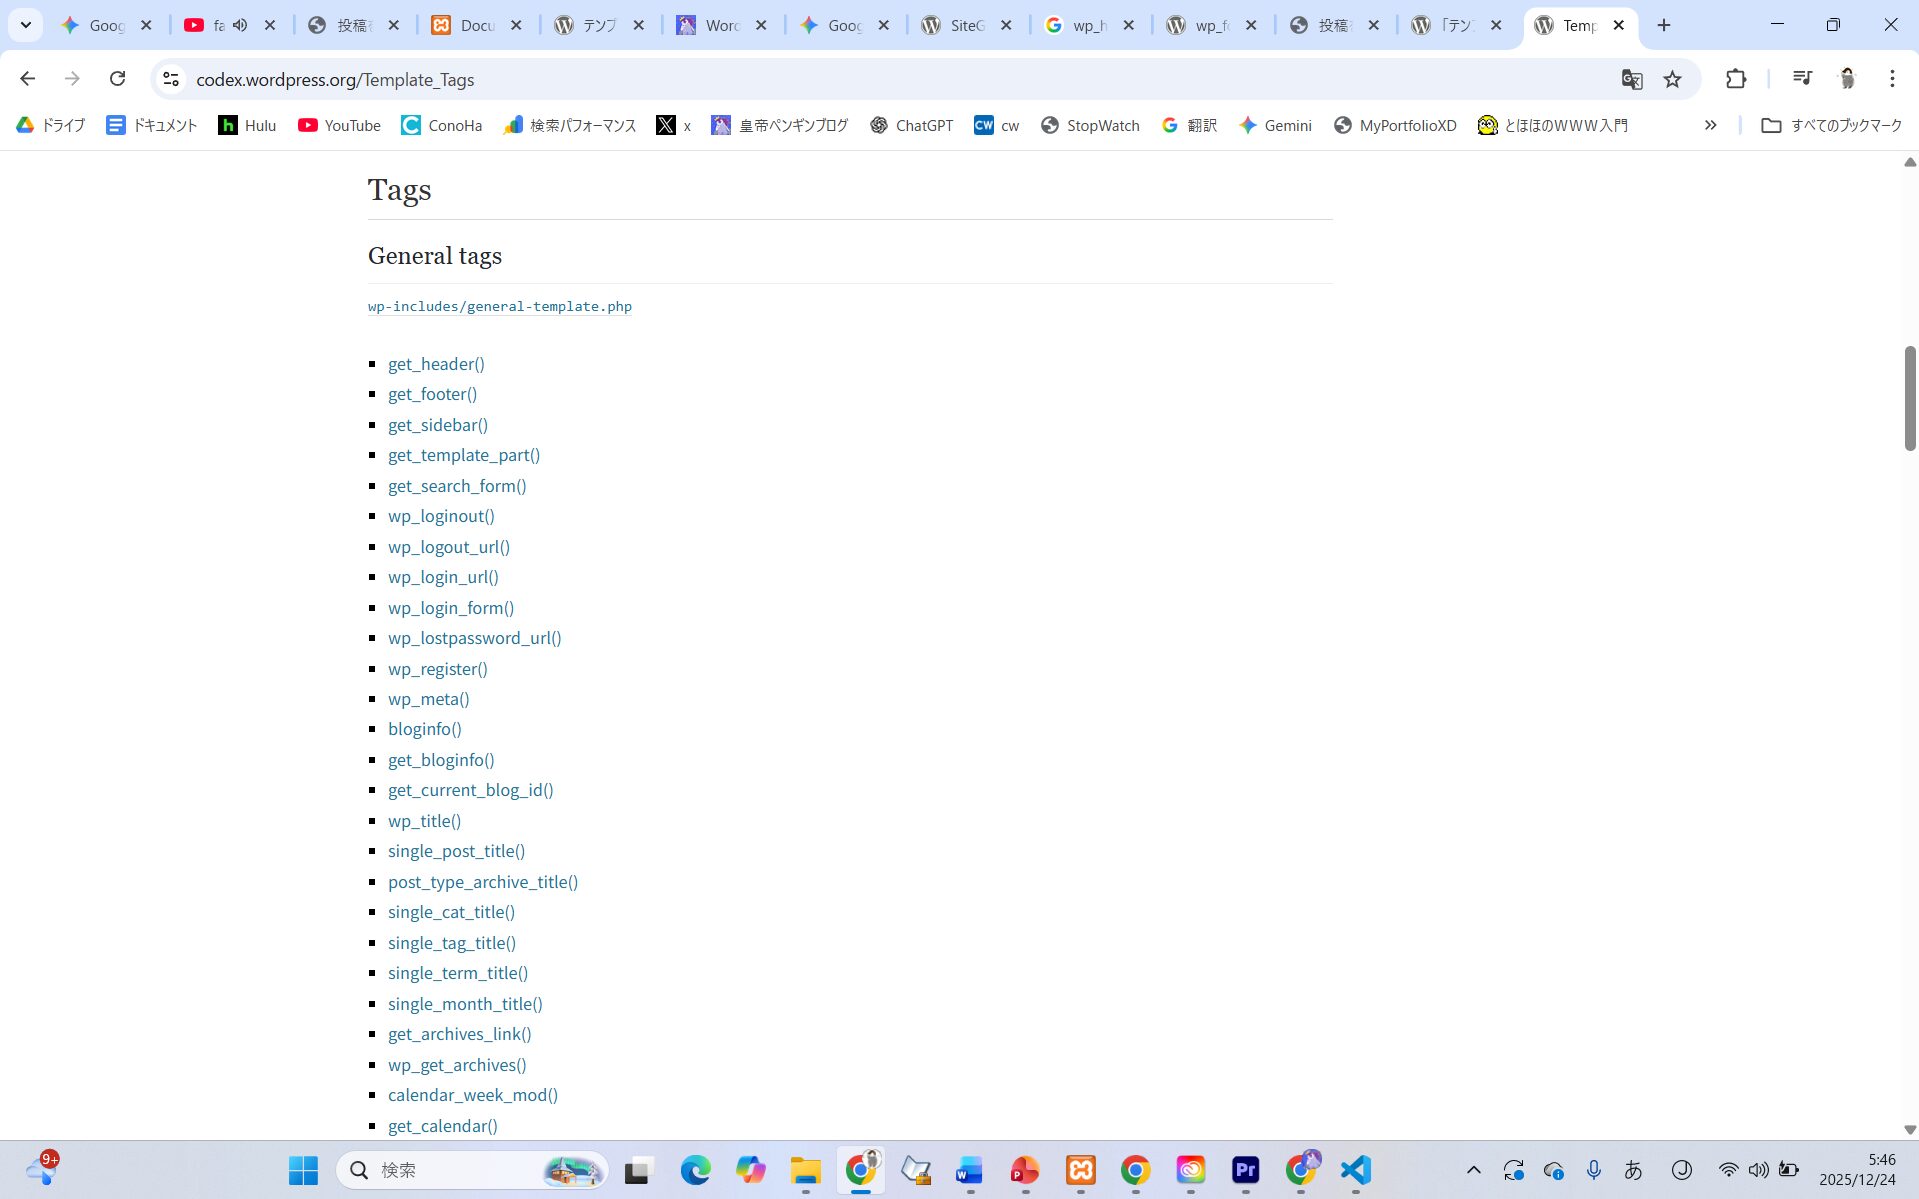Open the Extensions puzzle icon
This screenshot has width=1919, height=1199.
coord(1736,79)
